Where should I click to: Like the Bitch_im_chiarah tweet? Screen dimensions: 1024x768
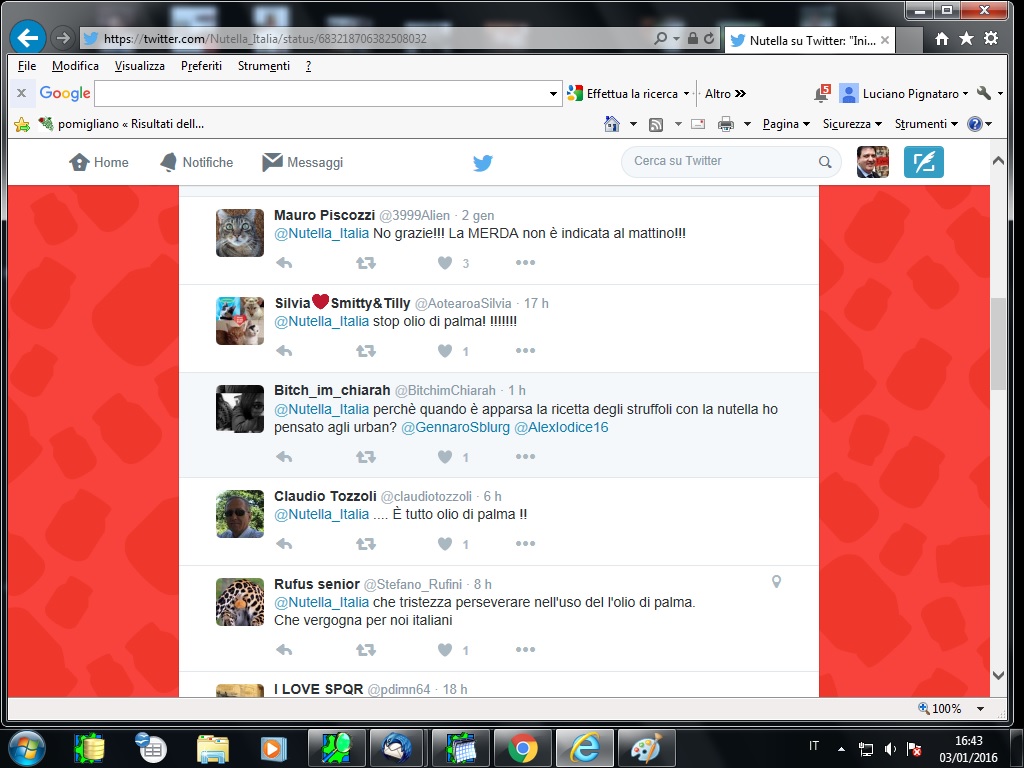(445, 457)
